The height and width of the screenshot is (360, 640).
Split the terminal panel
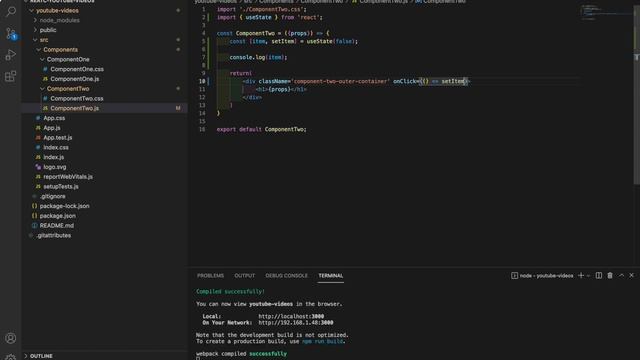click(598, 276)
